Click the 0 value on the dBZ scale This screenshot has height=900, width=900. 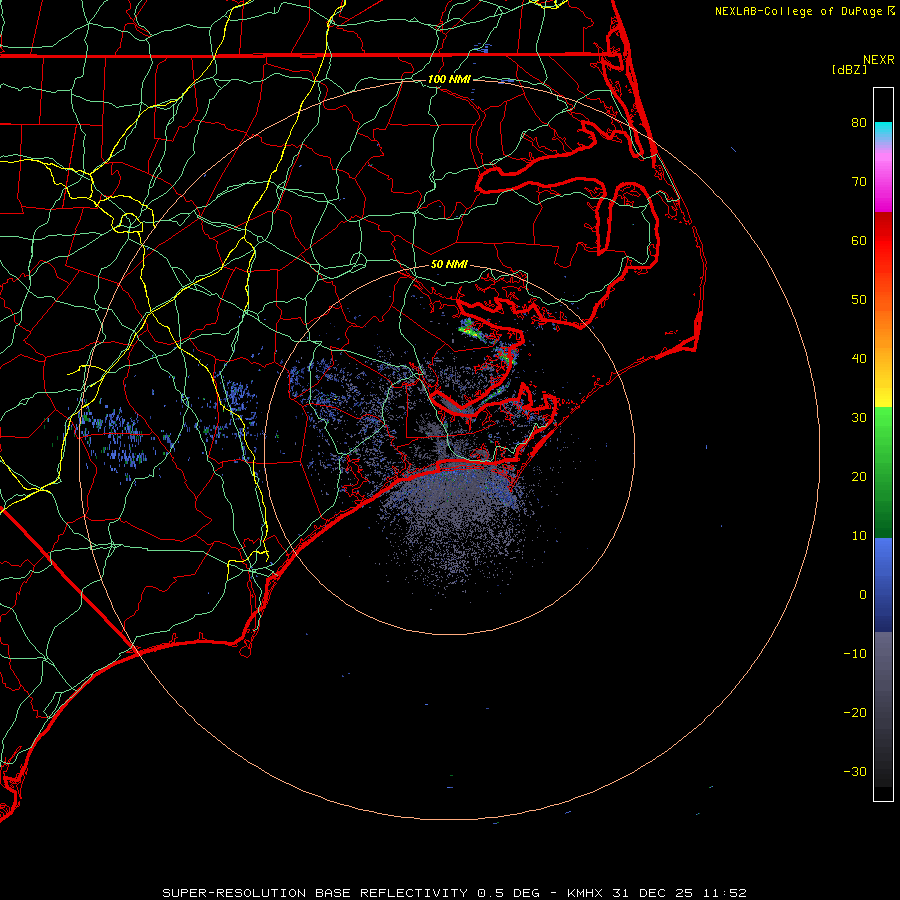(863, 595)
